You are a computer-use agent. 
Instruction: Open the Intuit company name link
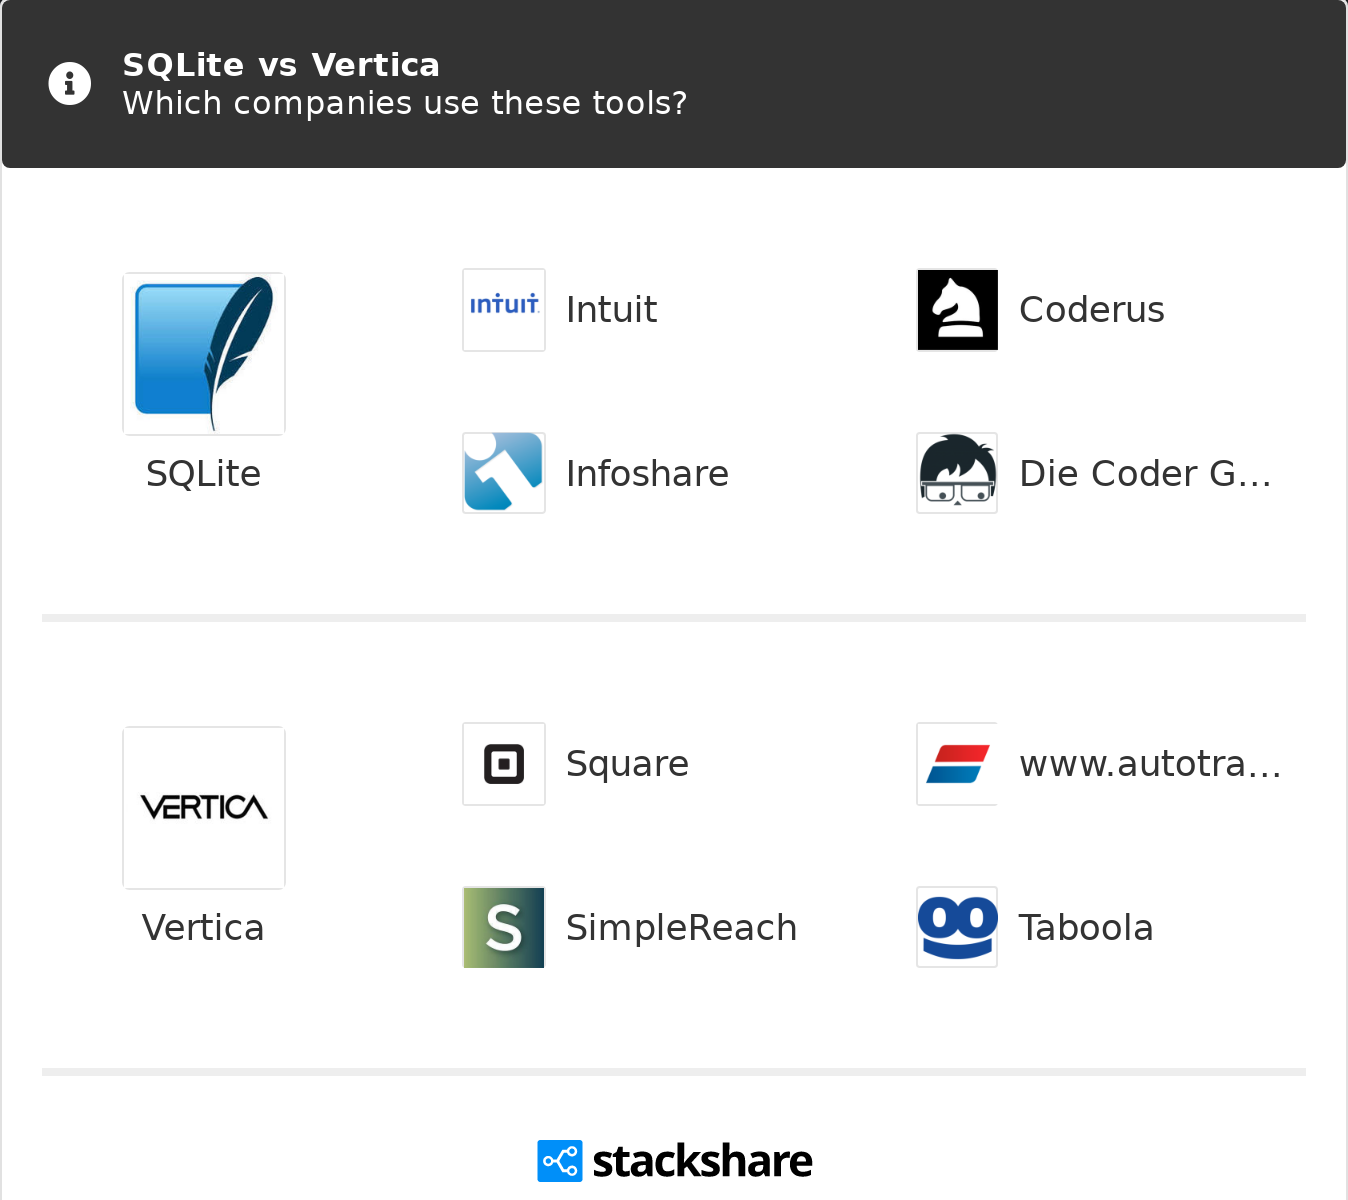(x=611, y=310)
